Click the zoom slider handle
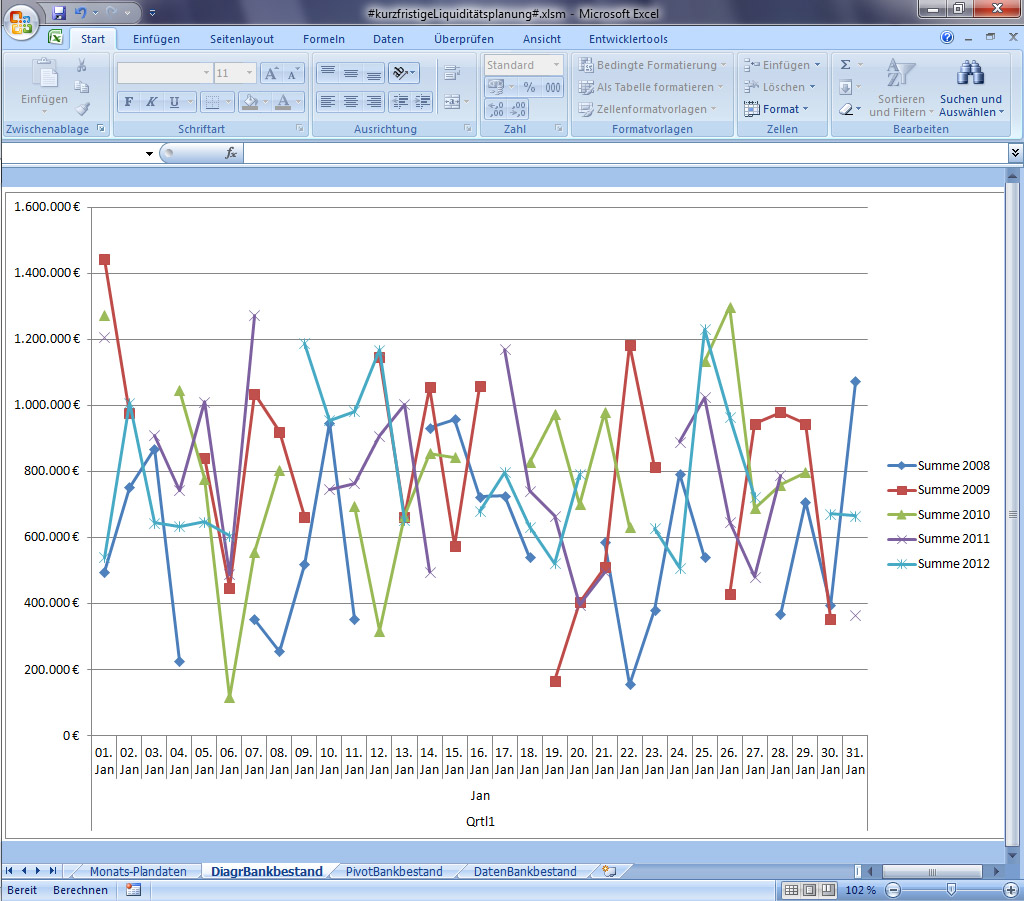 pyautogui.click(x=952, y=890)
